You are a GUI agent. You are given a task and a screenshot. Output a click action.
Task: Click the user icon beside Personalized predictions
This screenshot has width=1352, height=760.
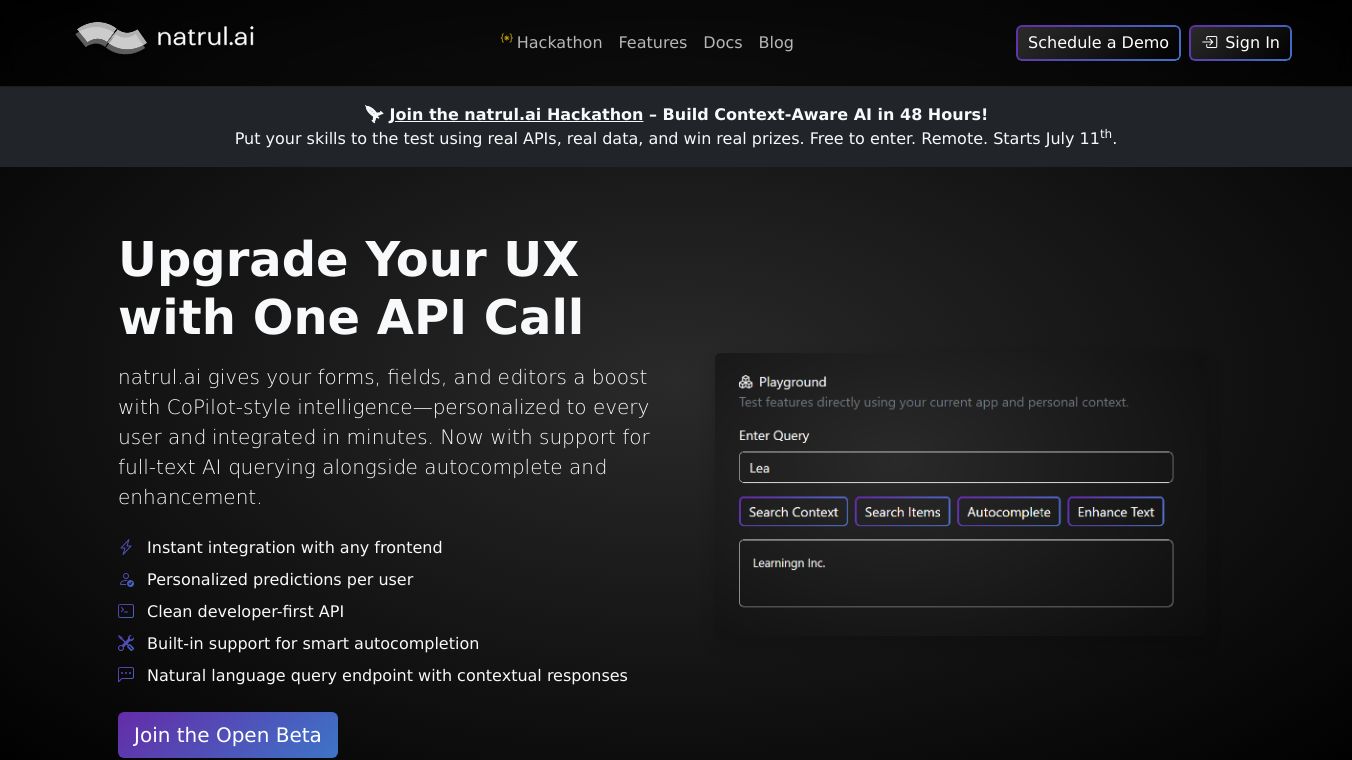click(126, 579)
